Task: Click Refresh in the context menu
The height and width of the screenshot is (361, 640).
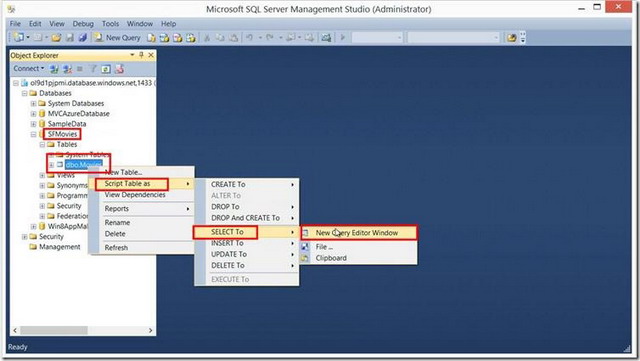Action: click(x=116, y=247)
